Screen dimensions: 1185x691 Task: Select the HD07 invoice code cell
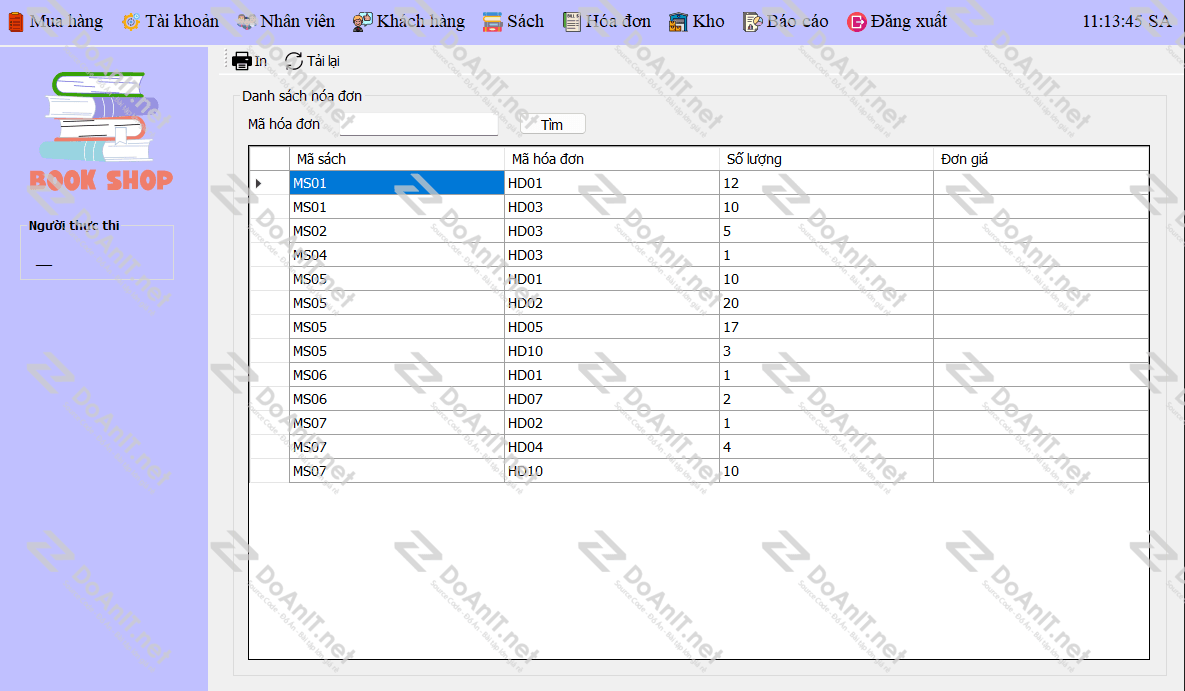pos(611,399)
